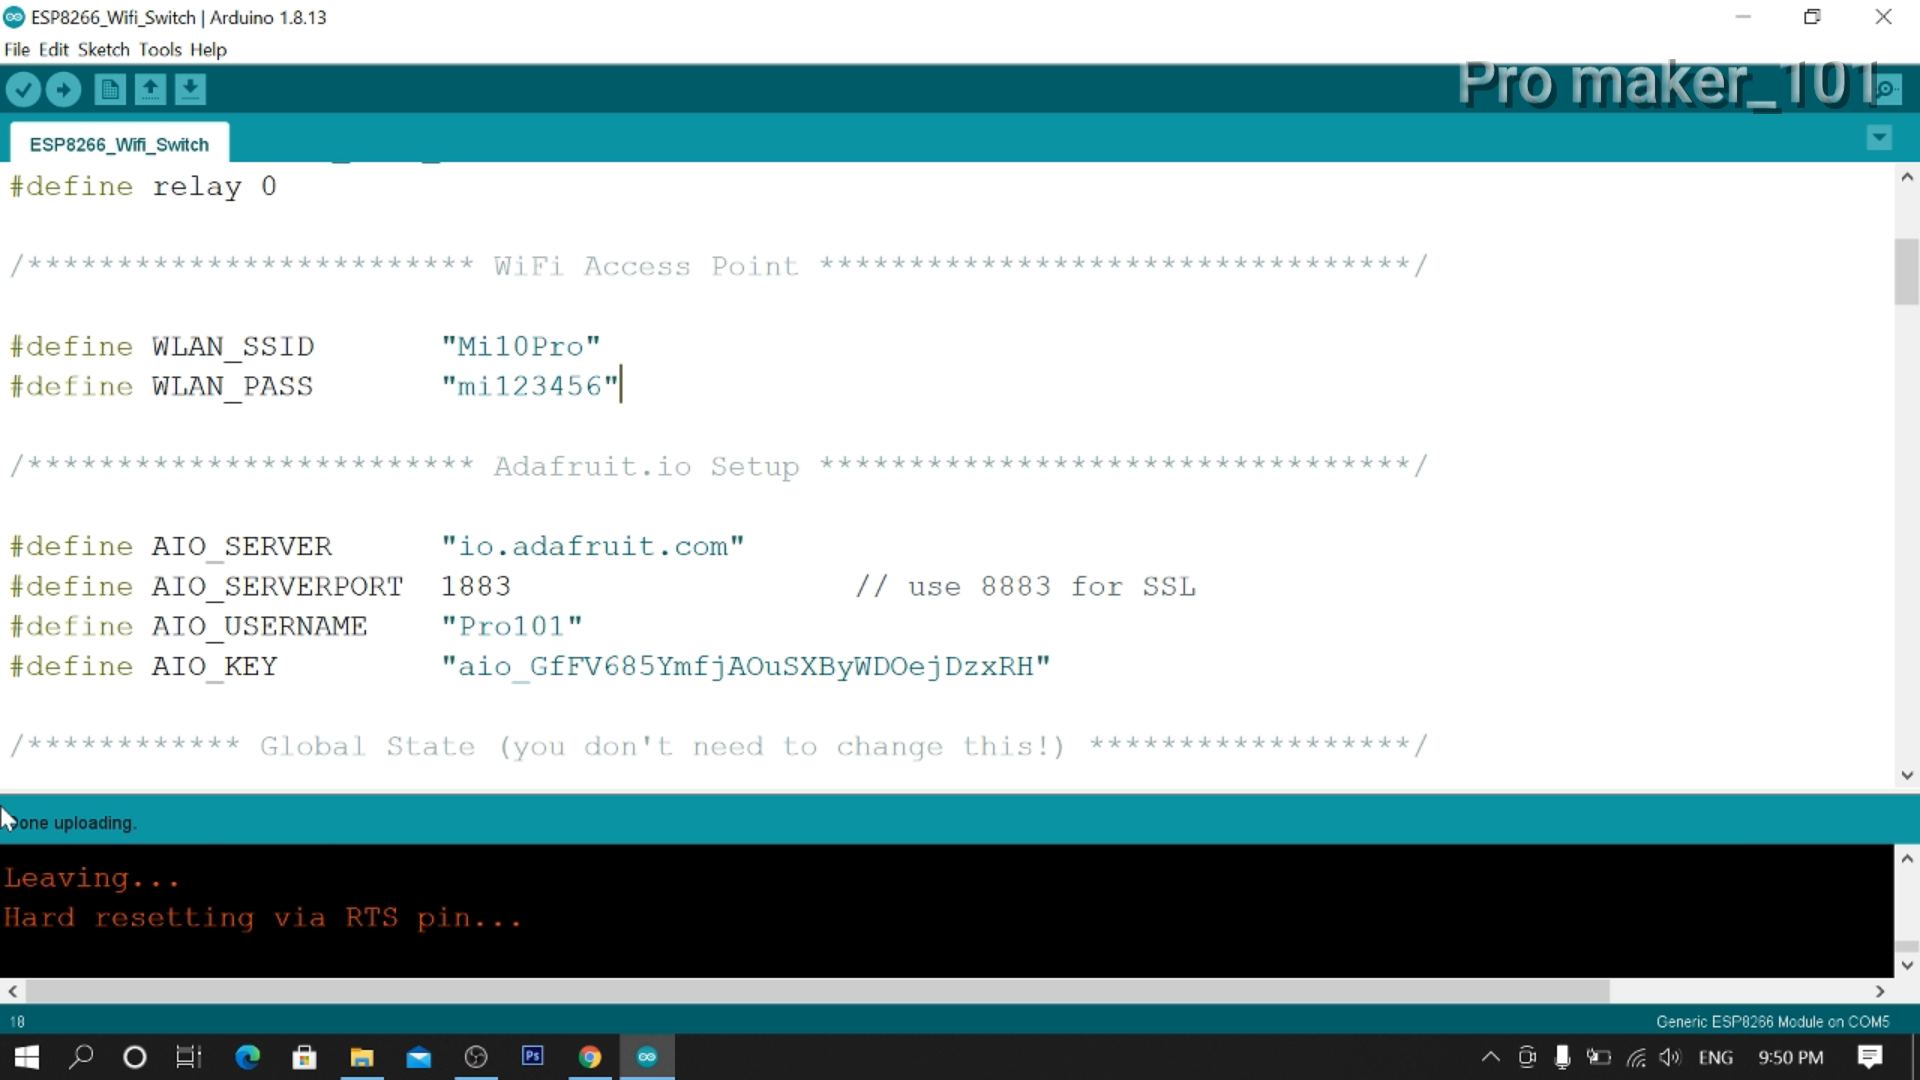Save the sketch with the Save icon
Image resolution: width=1920 pixels, height=1080 pixels.
point(190,89)
